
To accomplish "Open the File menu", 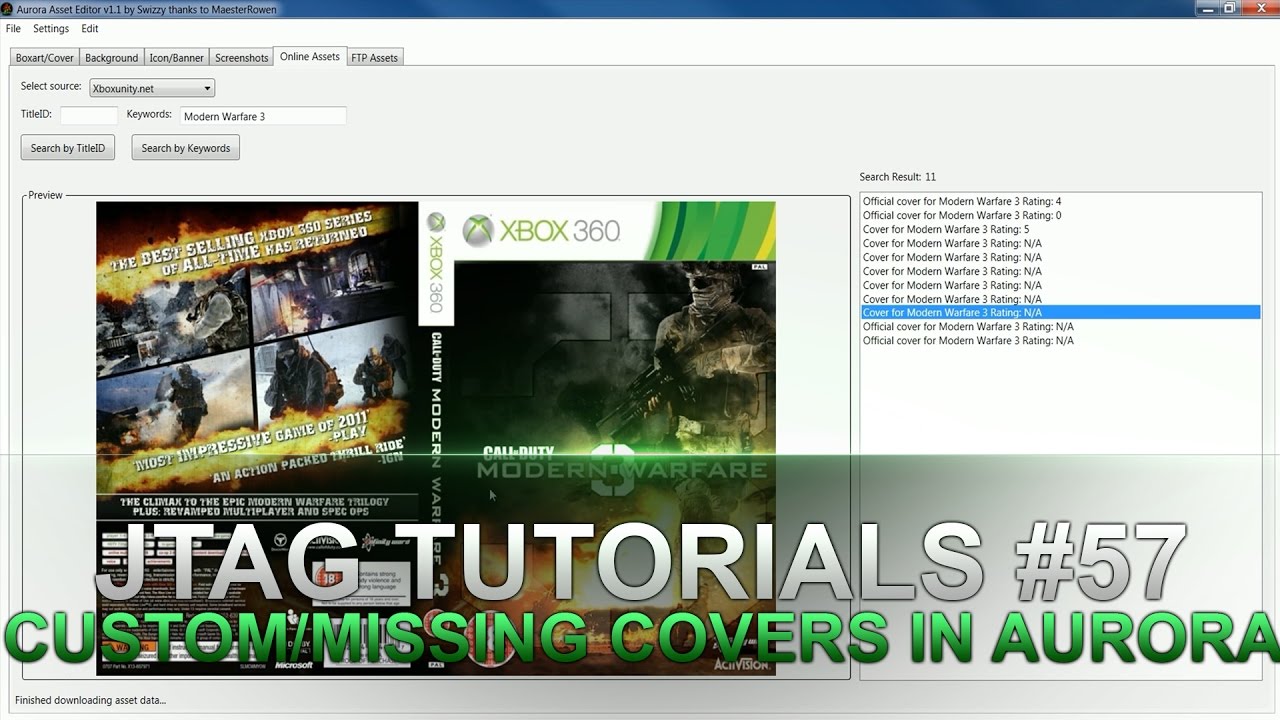I will 13,29.
